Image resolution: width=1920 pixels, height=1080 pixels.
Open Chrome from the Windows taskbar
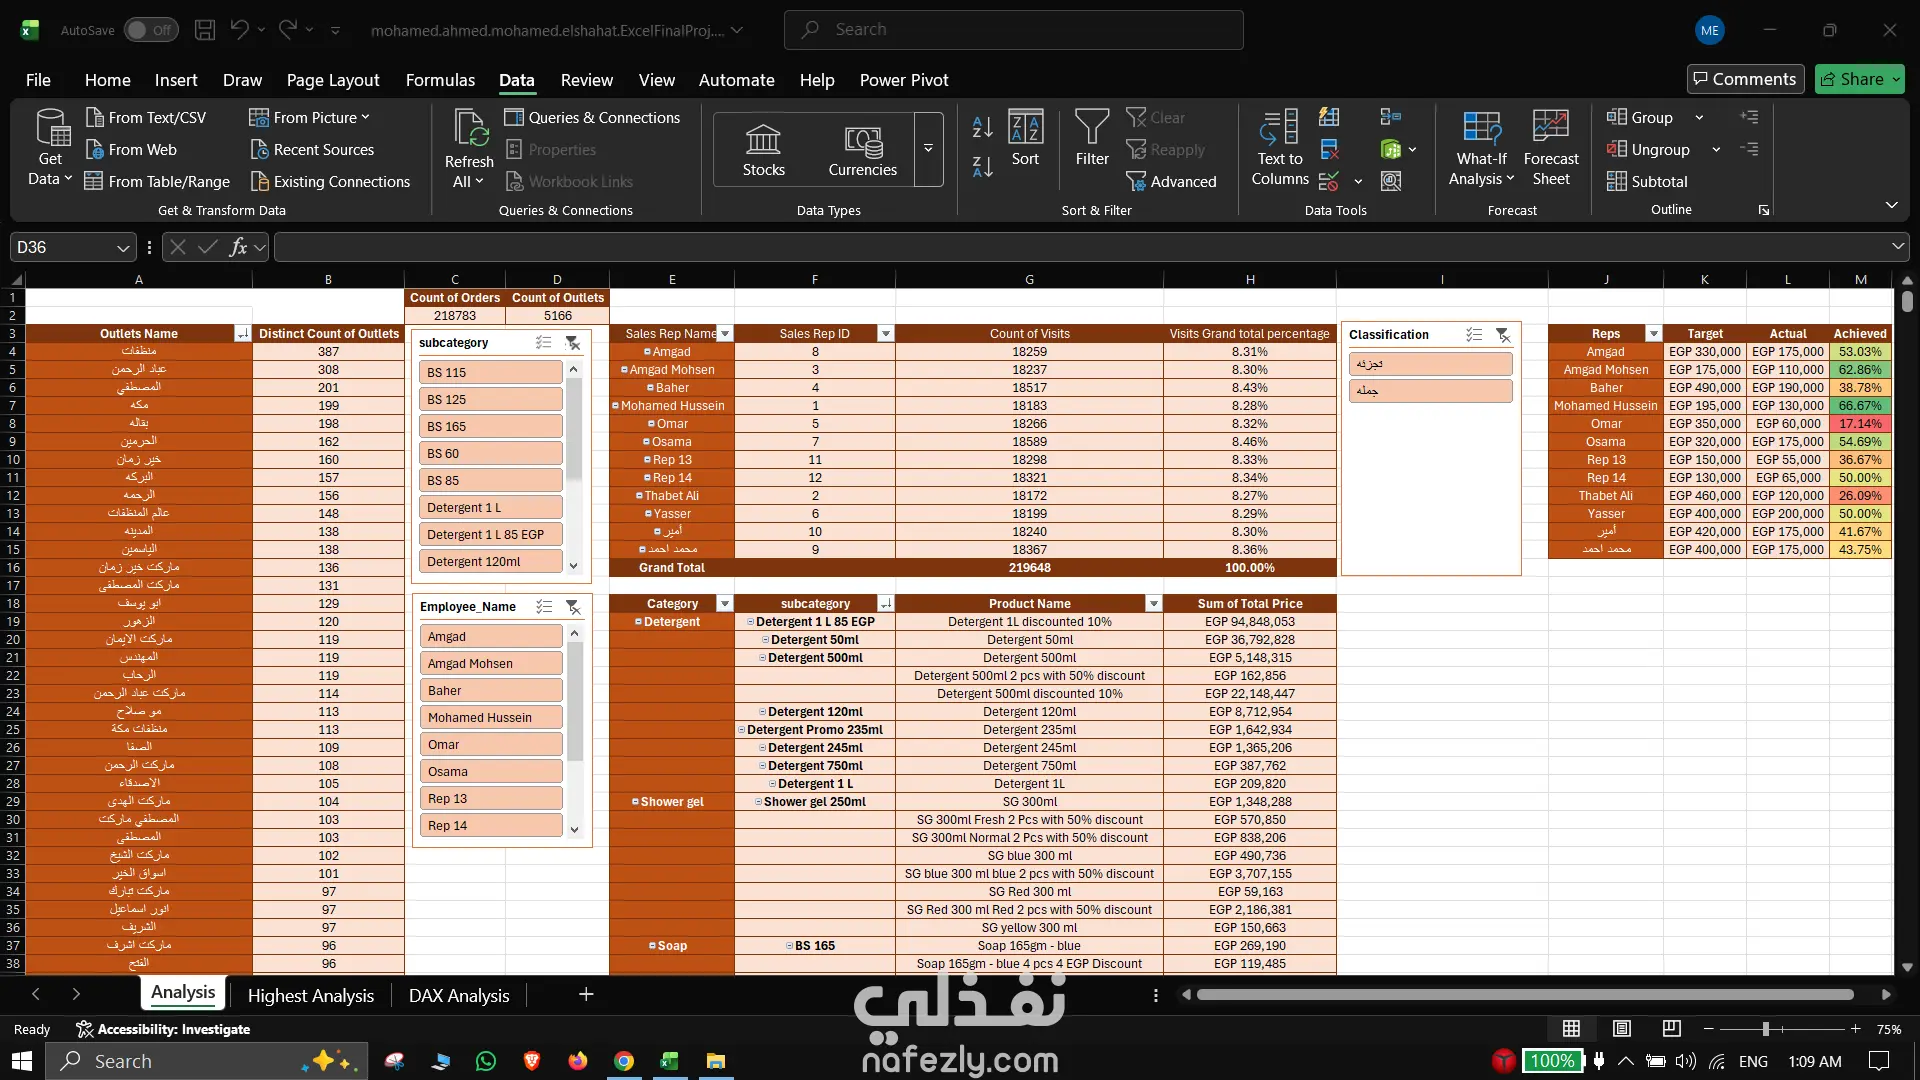(x=623, y=1061)
